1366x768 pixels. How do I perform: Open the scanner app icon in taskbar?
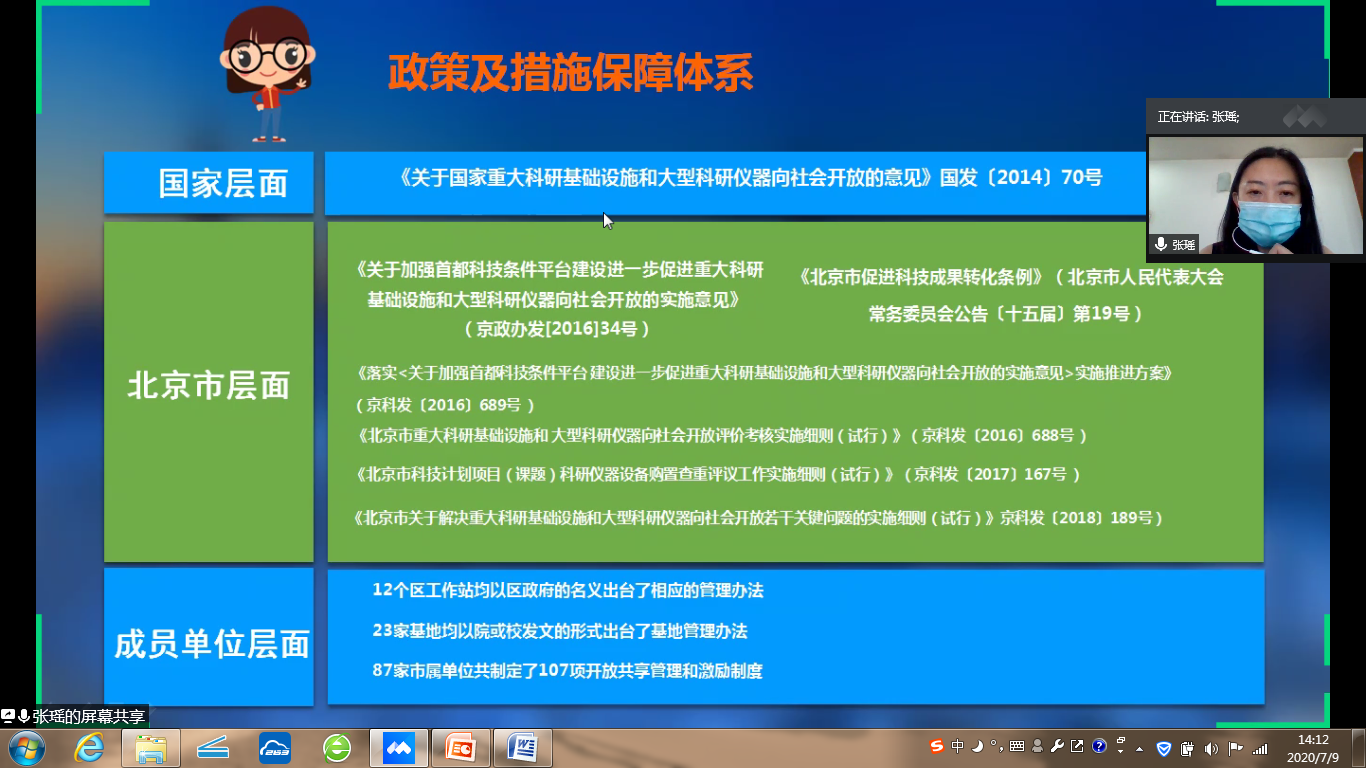point(213,748)
